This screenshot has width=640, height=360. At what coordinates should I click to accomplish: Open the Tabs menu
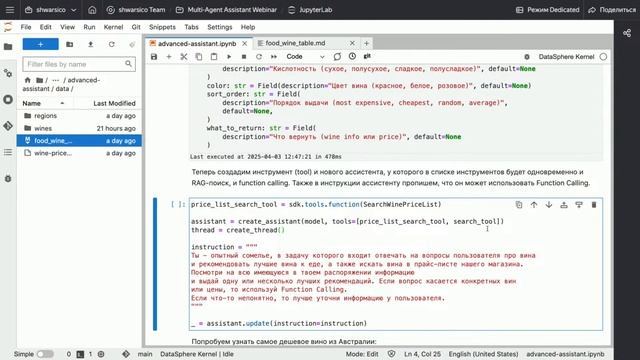(191, 27)
